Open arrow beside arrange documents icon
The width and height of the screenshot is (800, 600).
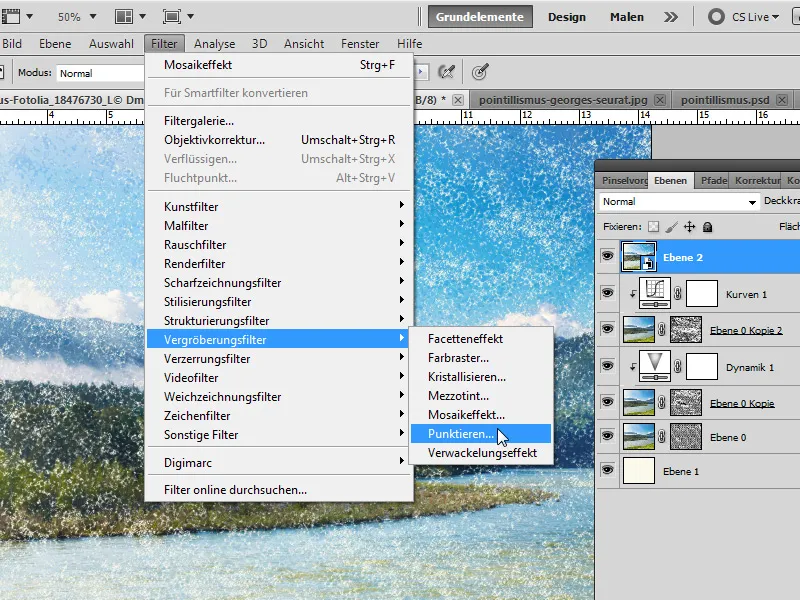click(x=142, y=17)
